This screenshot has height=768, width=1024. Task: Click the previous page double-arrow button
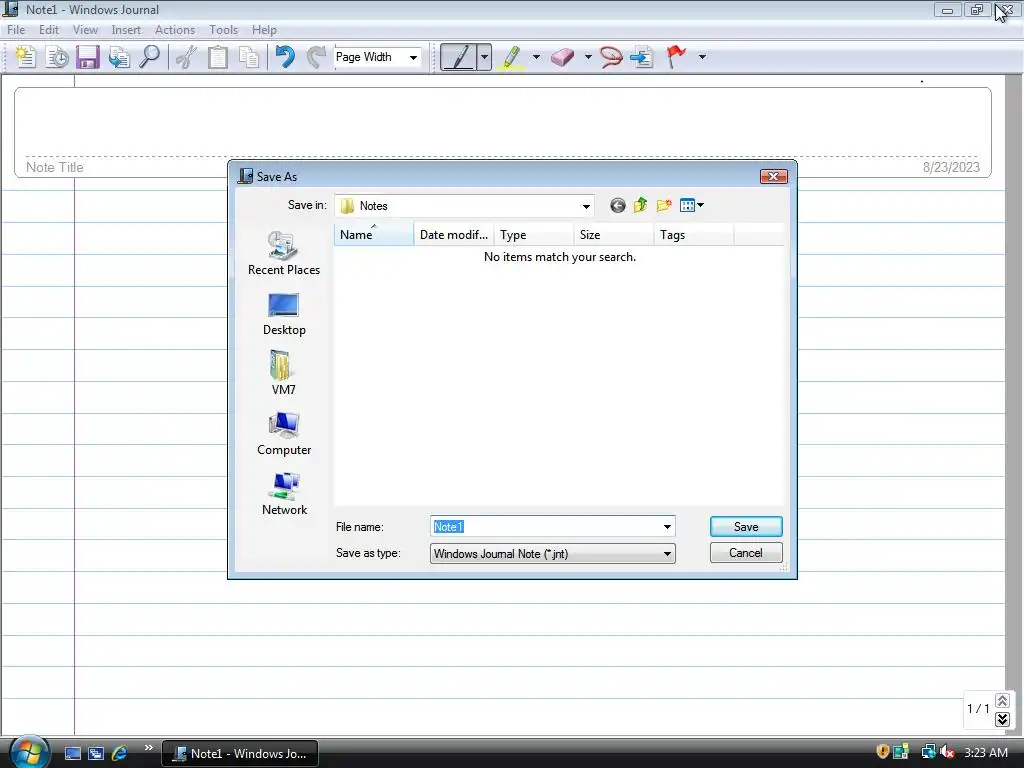pyautogui.click(x=1002, y=701)
